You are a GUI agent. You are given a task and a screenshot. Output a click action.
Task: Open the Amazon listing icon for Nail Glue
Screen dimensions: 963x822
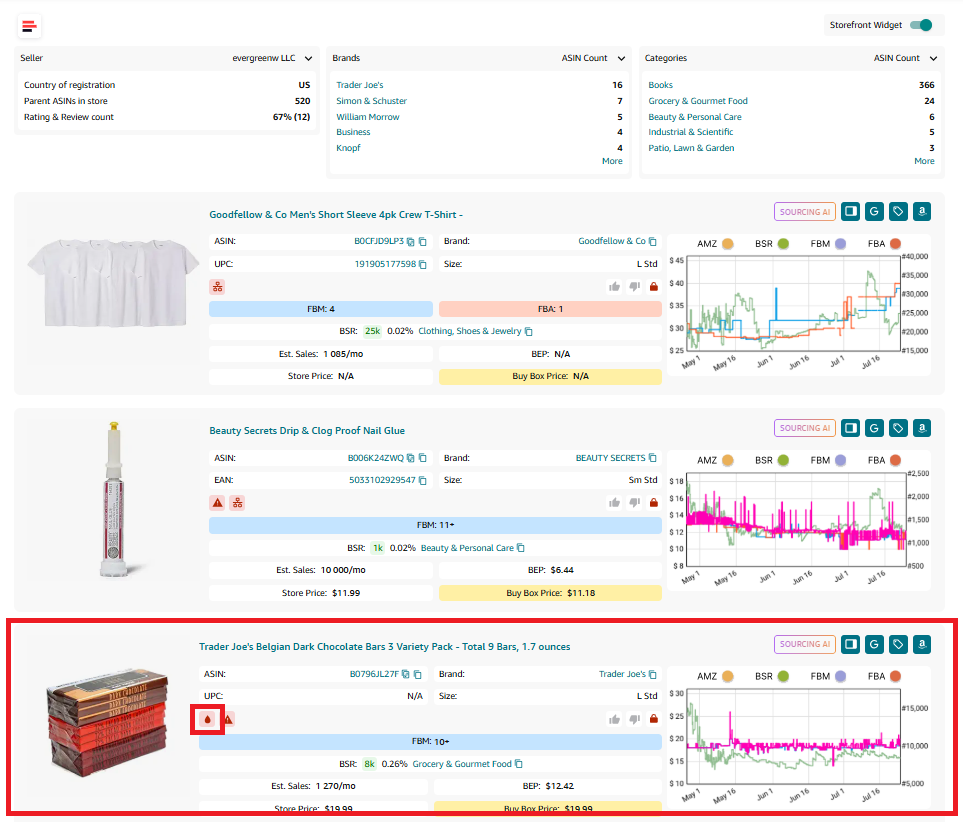click(921, 427)
